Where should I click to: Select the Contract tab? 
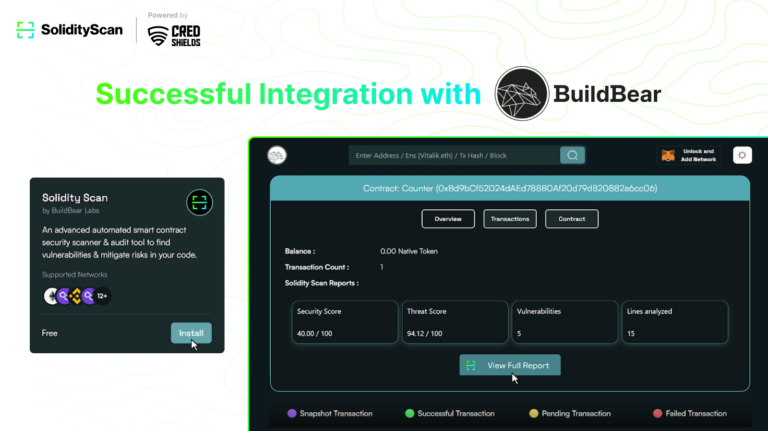point(572,219)
